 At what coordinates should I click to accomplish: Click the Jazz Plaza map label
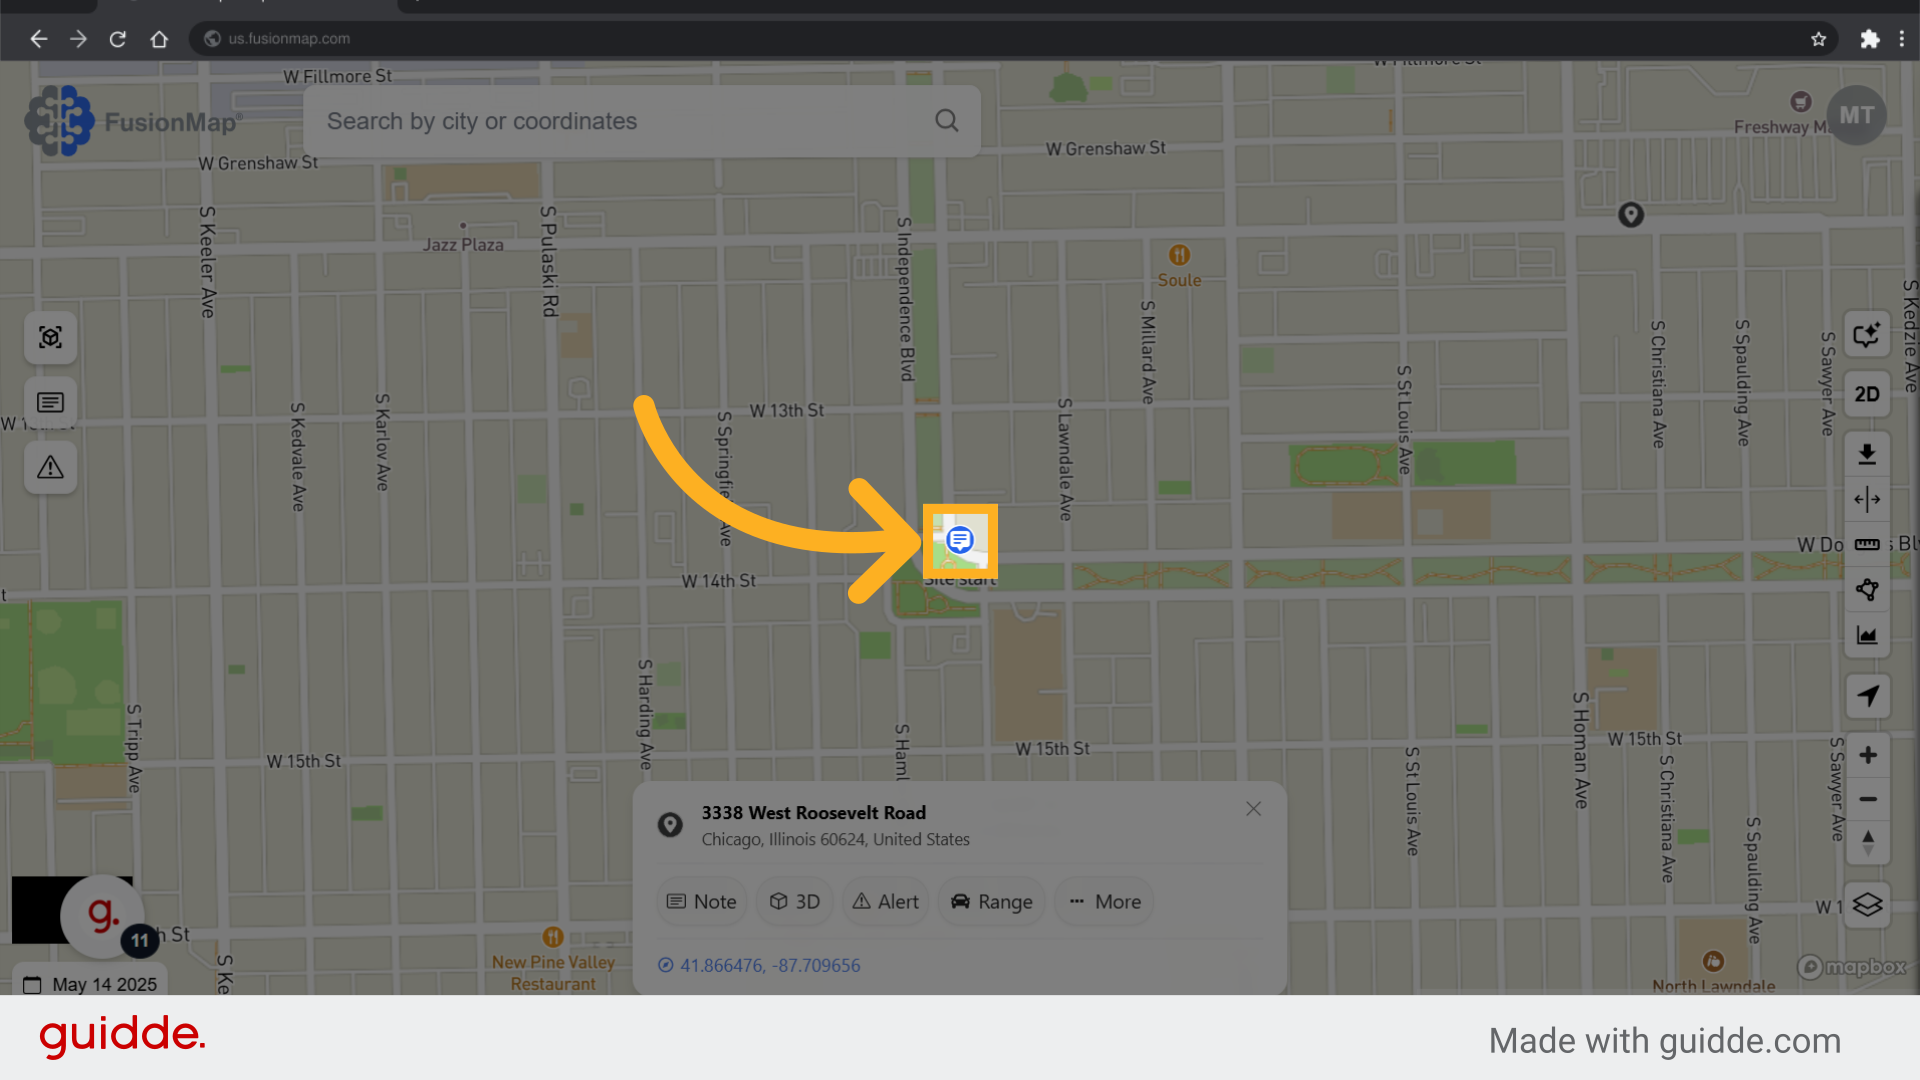pos(463,244)
